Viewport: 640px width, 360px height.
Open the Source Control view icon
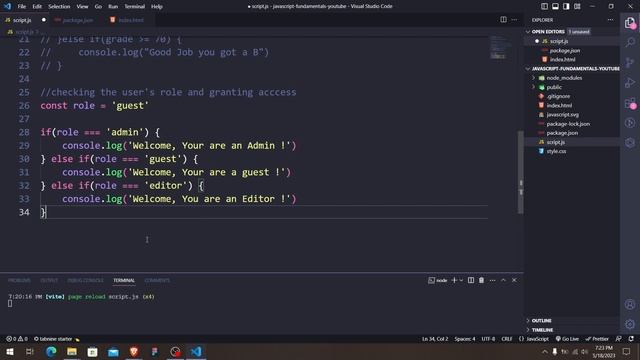click(x=630, y=62)
